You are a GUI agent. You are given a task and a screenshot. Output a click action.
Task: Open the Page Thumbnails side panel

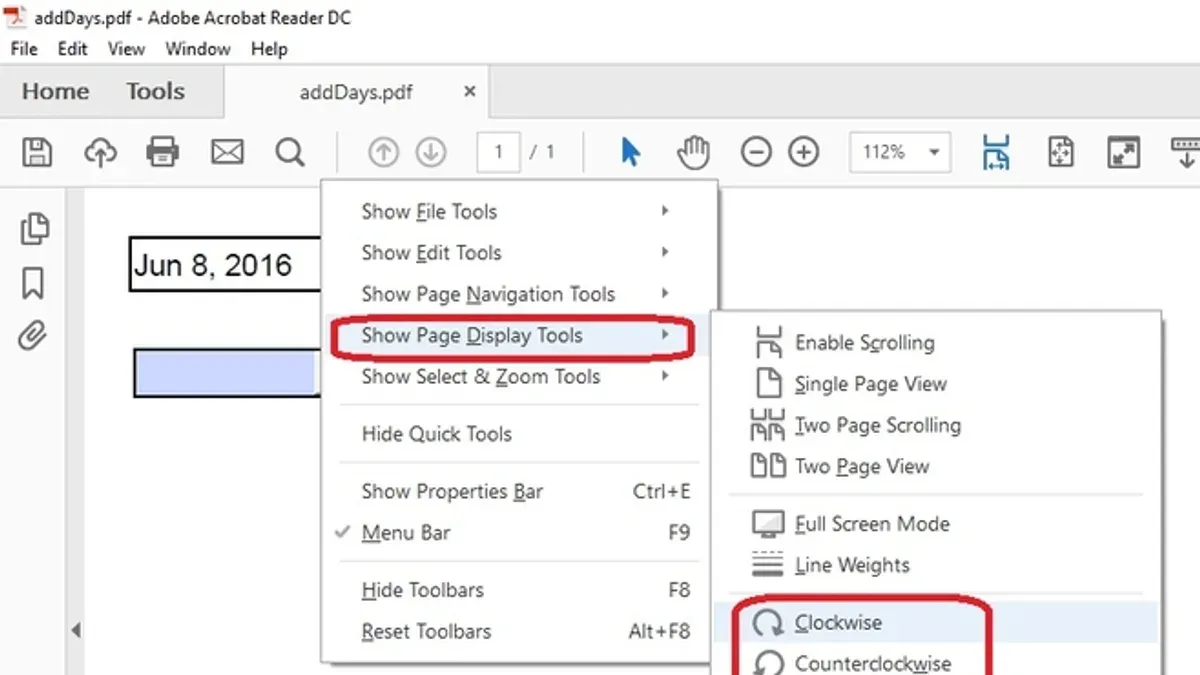pyautogui.click(x=34, y=228)
